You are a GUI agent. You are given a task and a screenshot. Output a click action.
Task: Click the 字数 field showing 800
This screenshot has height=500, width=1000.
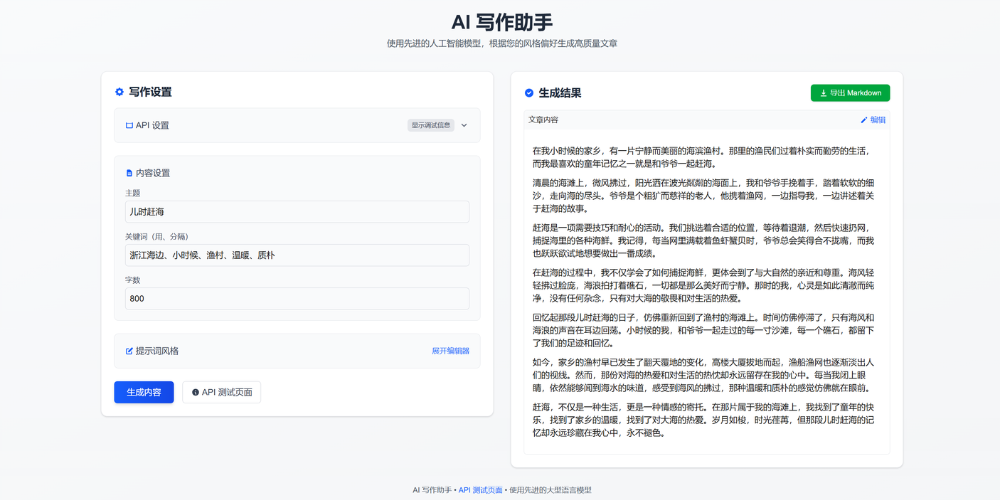(x=297, y=299)
